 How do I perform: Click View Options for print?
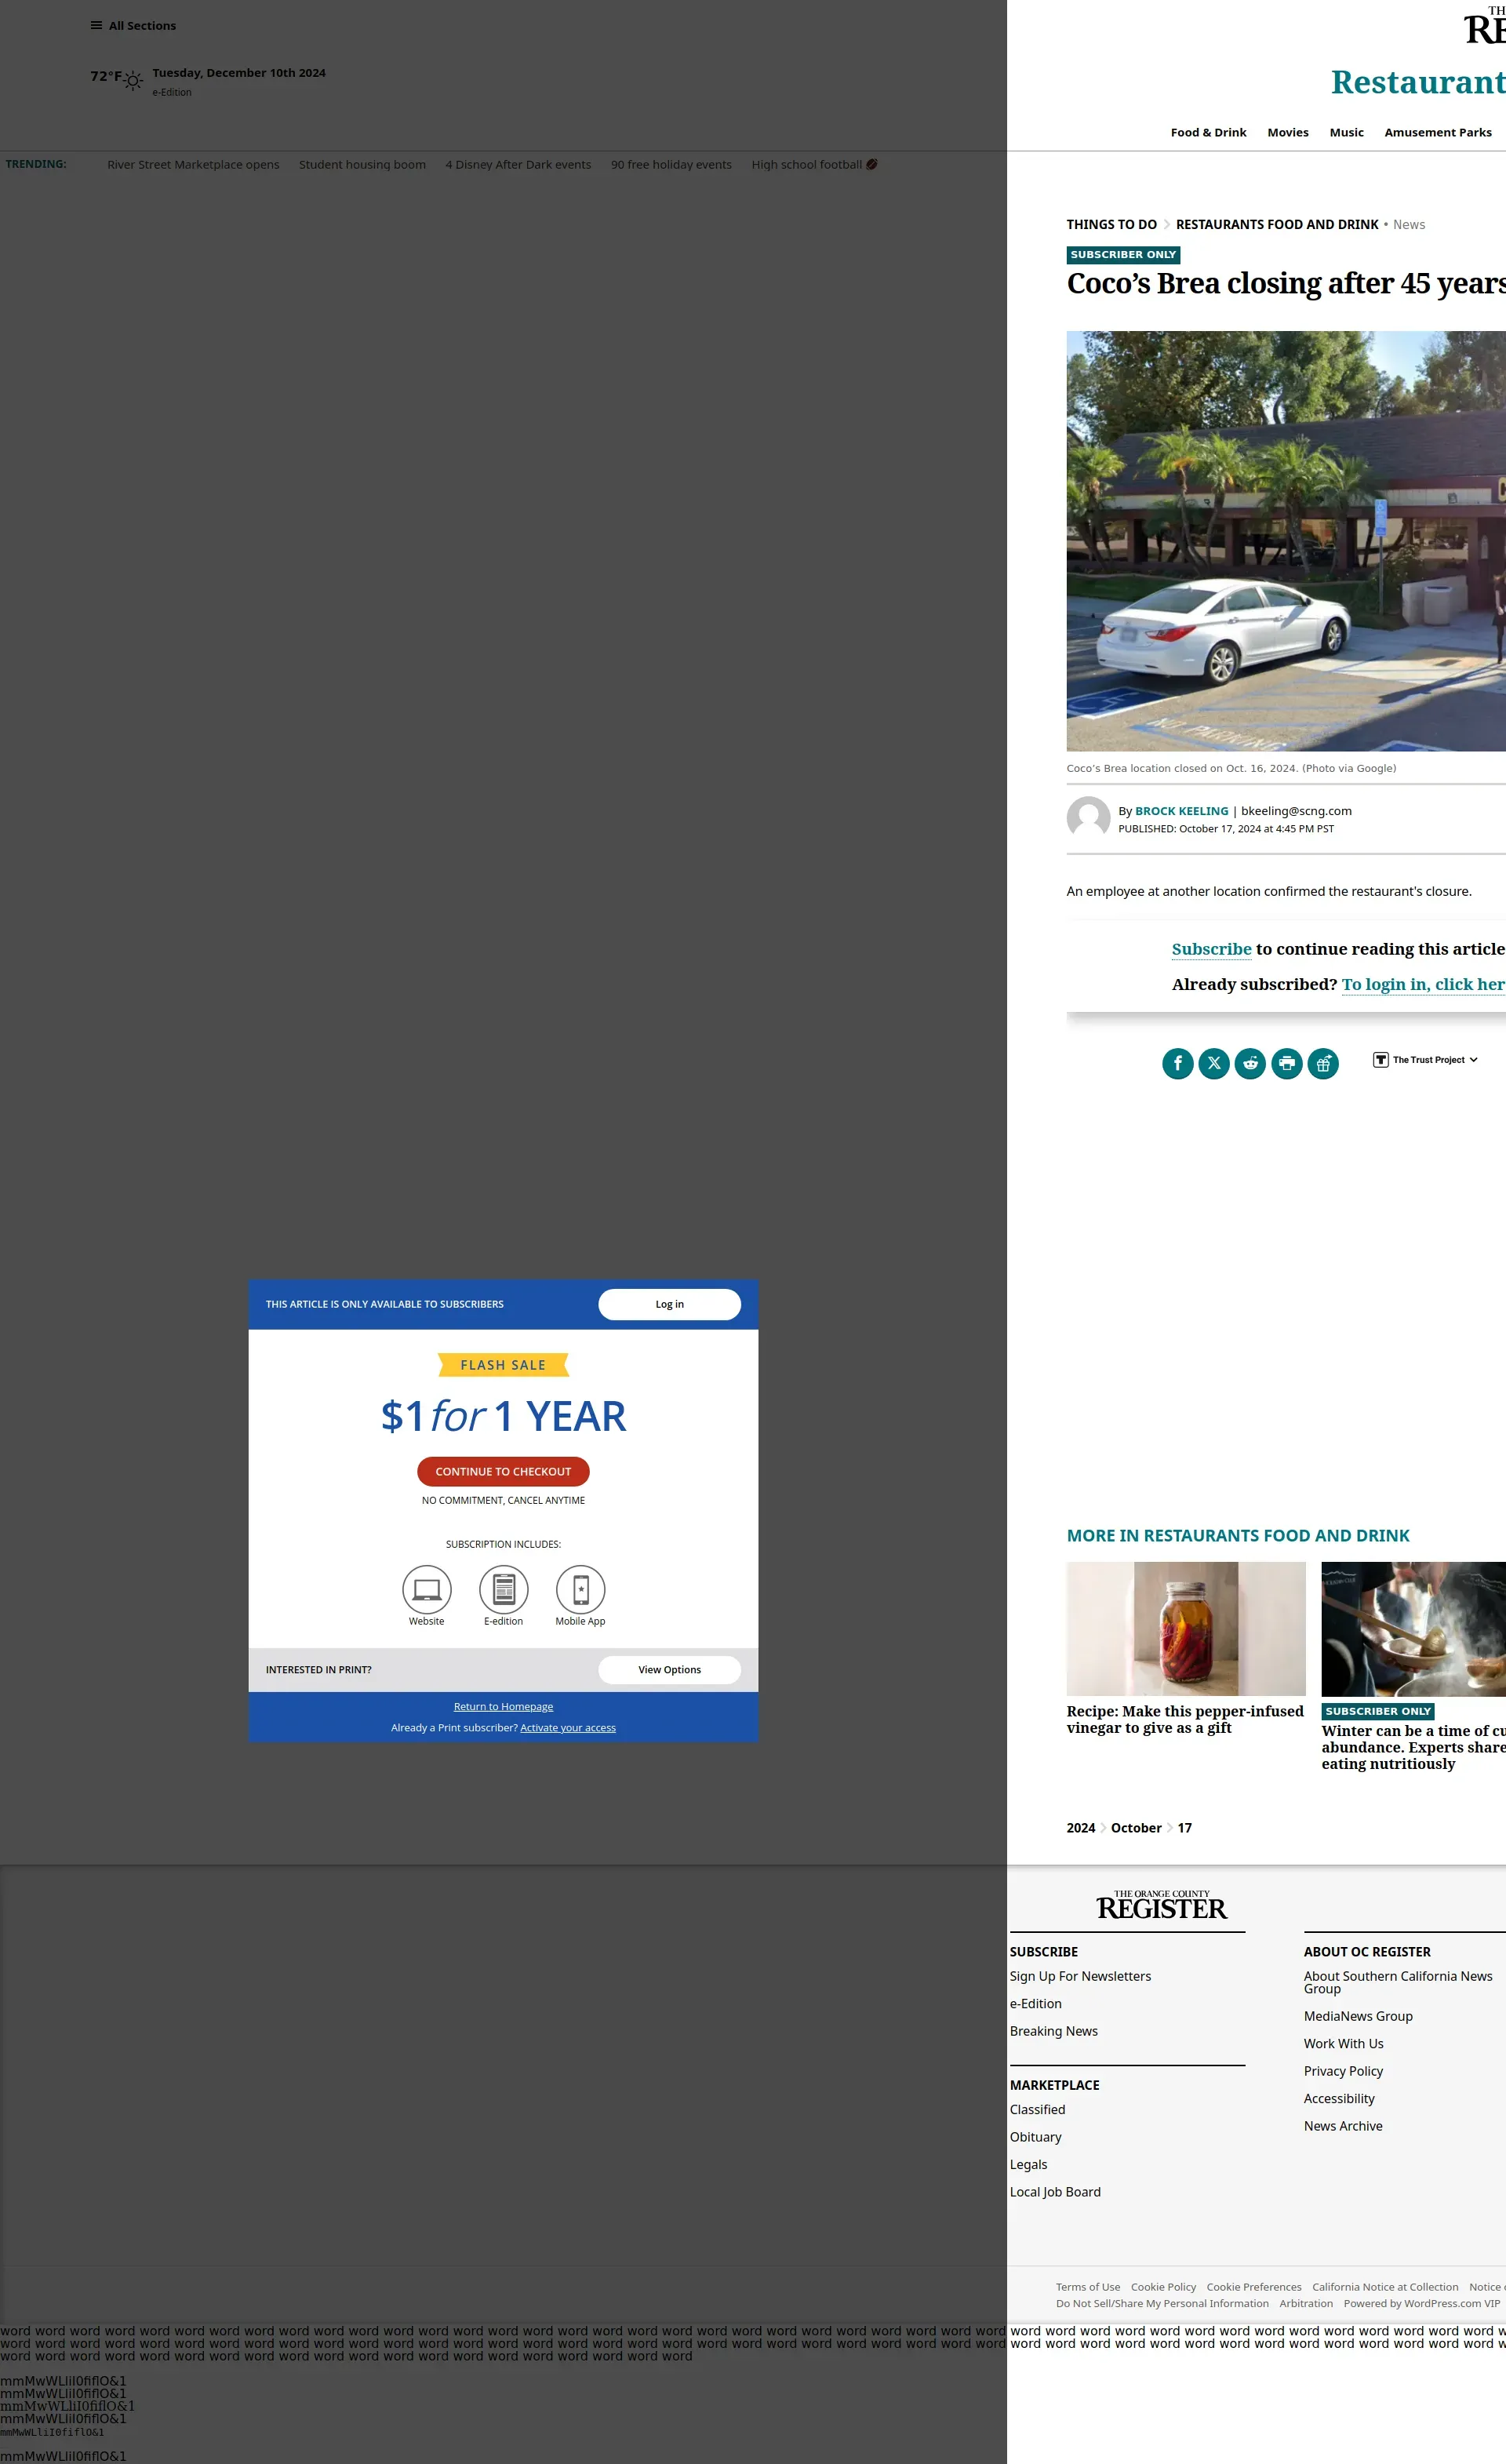(669, 1669)
